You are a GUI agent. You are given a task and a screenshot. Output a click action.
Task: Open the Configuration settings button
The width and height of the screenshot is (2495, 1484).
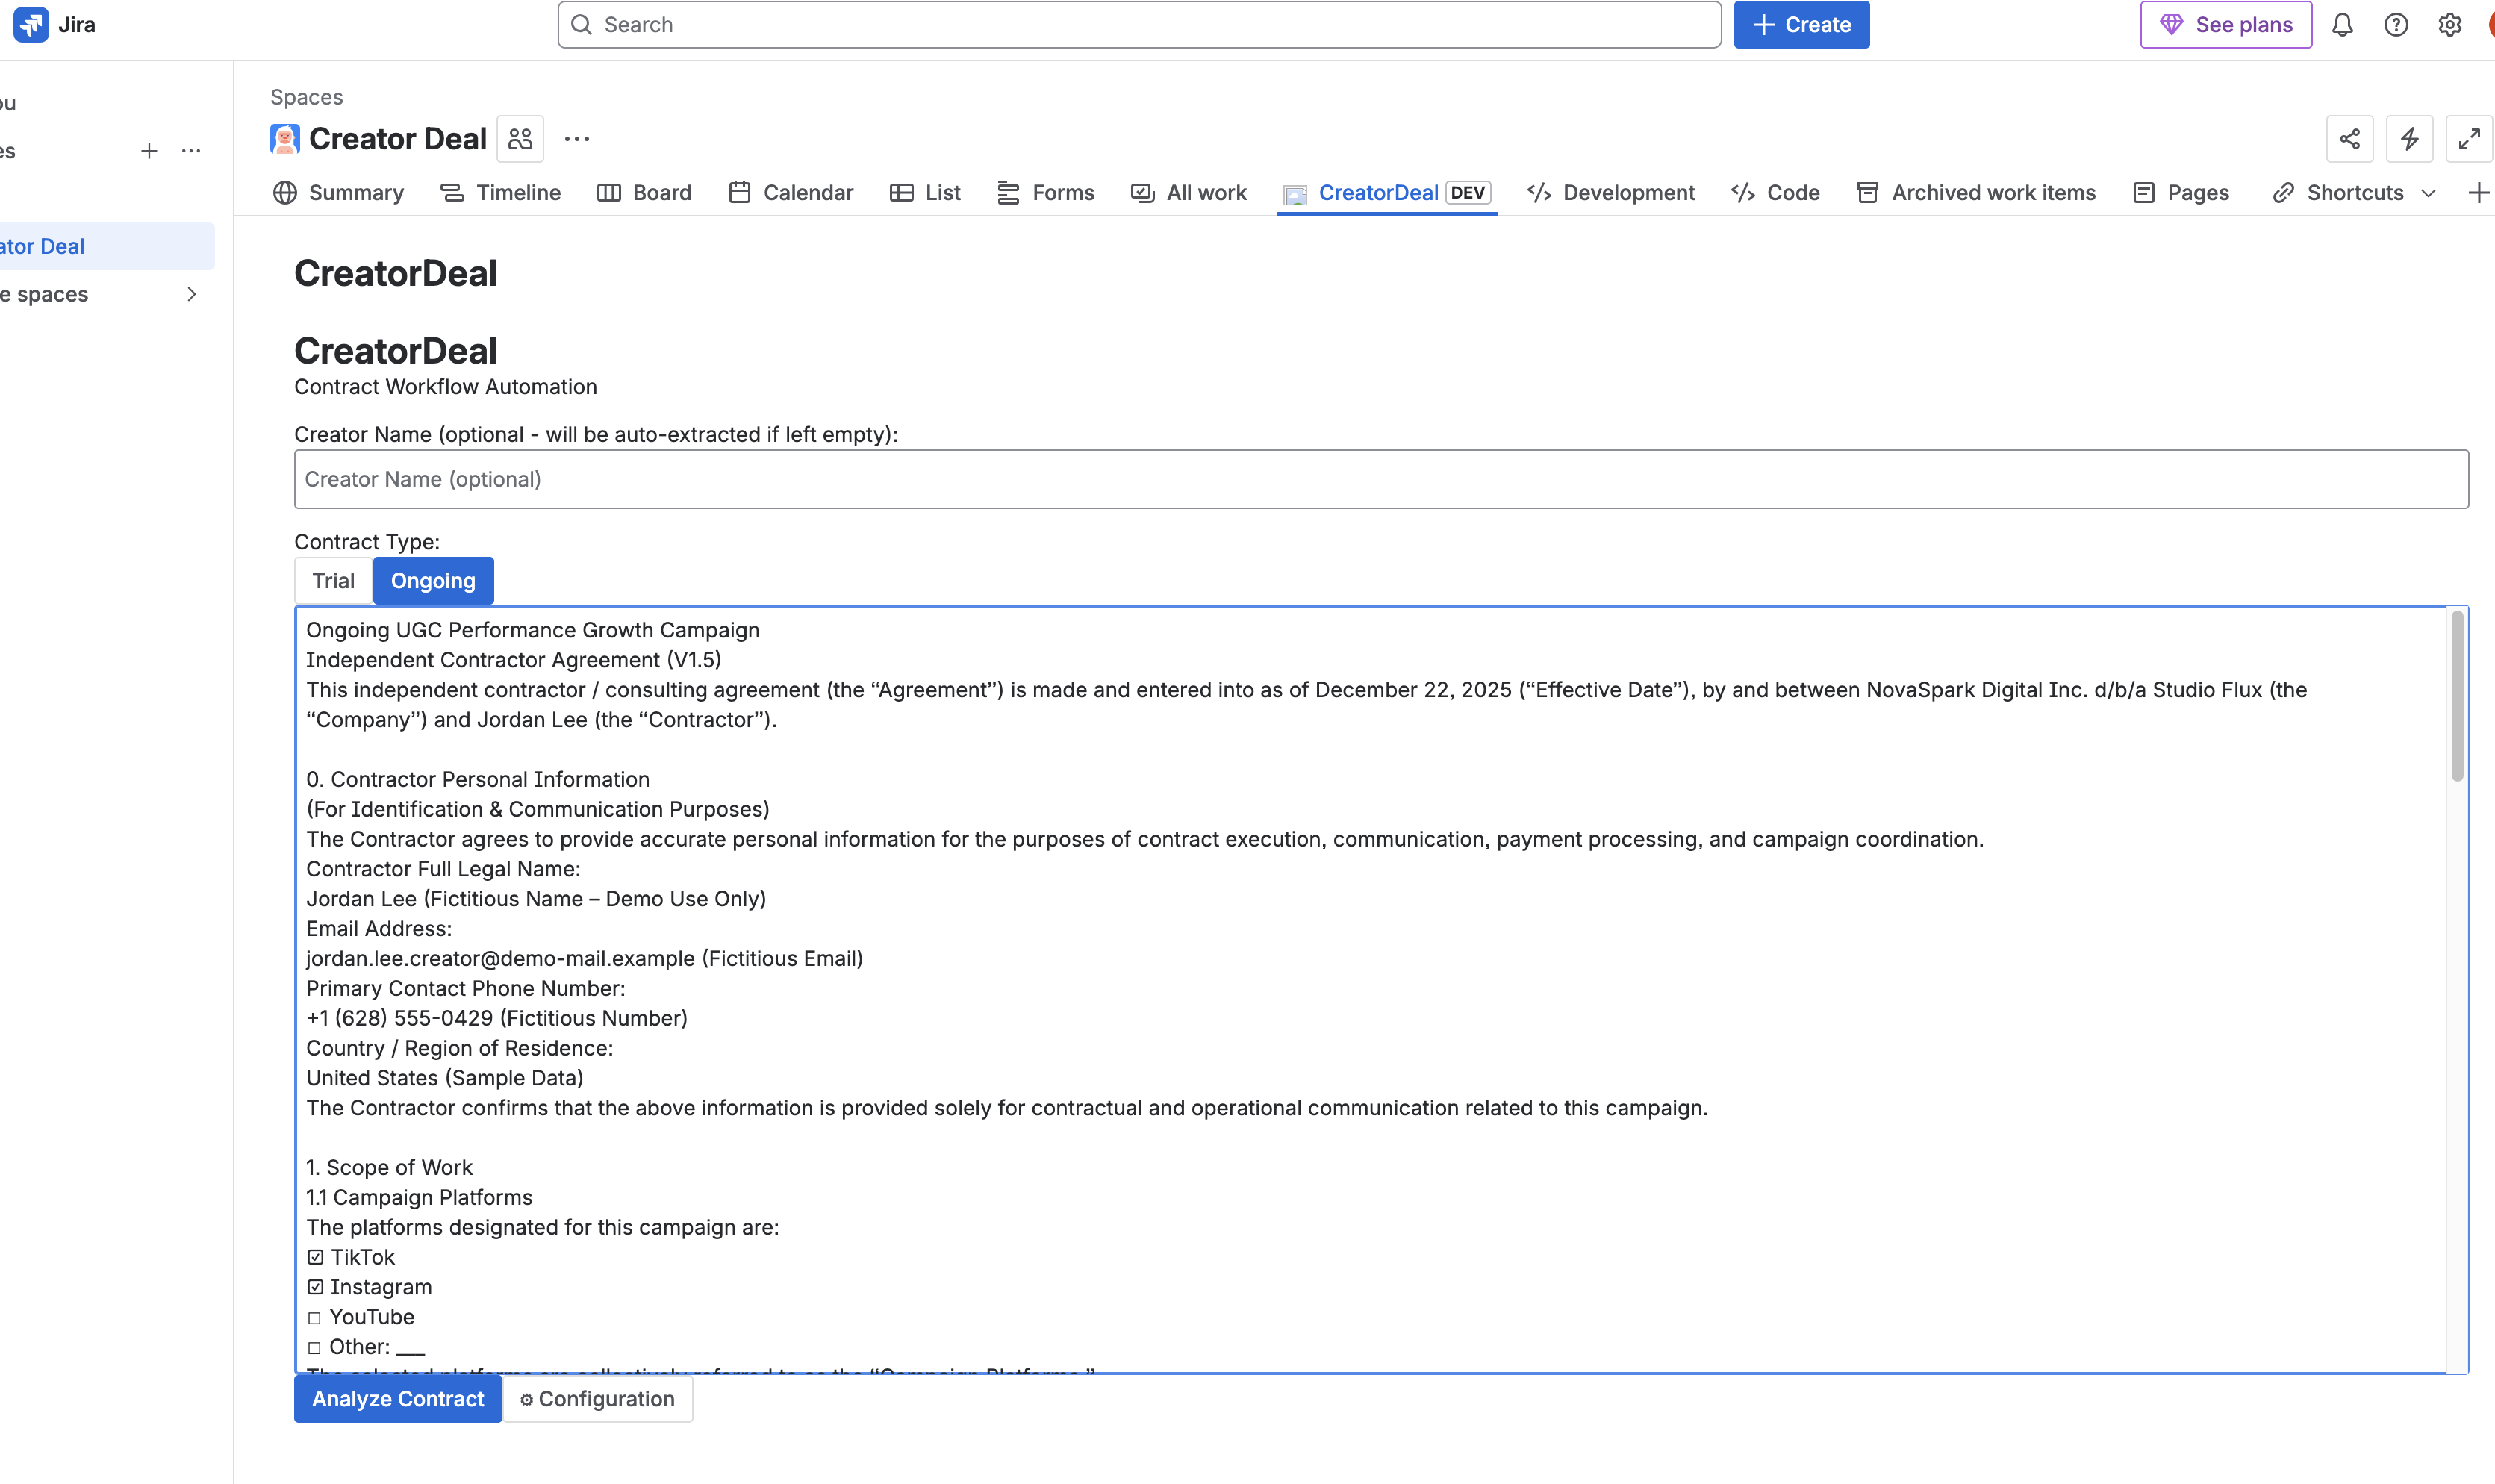(597, 1399)
